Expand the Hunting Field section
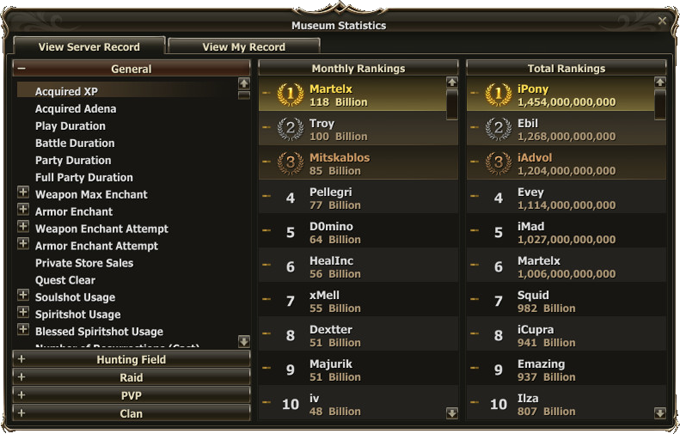Screen dimensions: 680x434 (x=131, y=359)
